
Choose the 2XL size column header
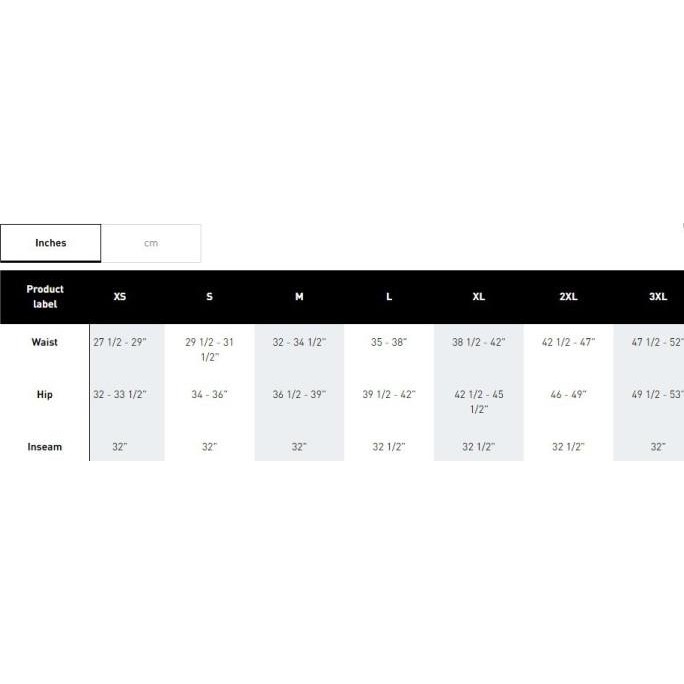point(568,297)
